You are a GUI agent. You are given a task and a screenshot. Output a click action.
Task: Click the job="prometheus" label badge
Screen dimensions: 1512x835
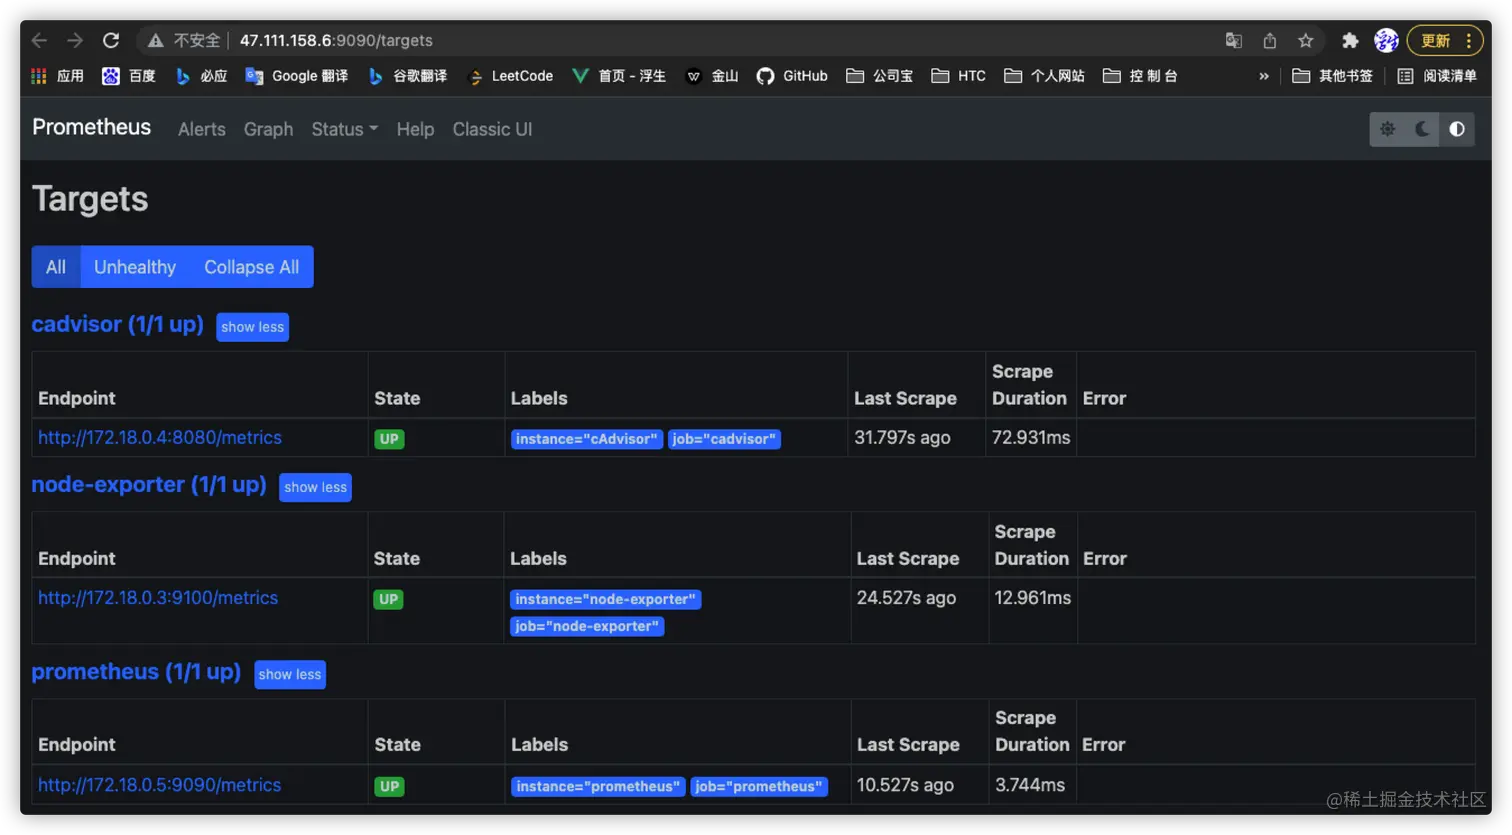[759, 786]
